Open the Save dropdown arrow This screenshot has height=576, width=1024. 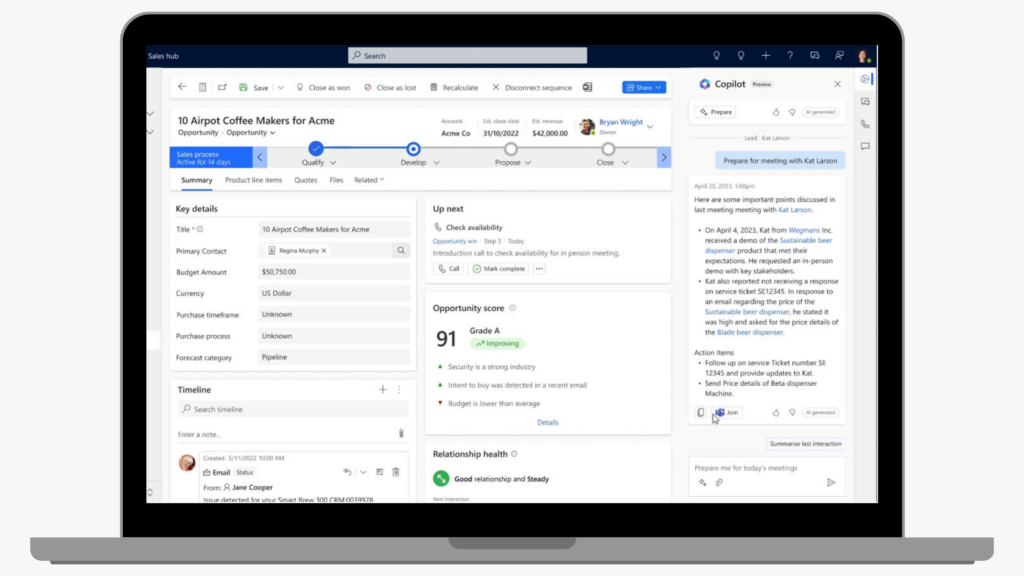pyautogui.click(x=281, y=88)
